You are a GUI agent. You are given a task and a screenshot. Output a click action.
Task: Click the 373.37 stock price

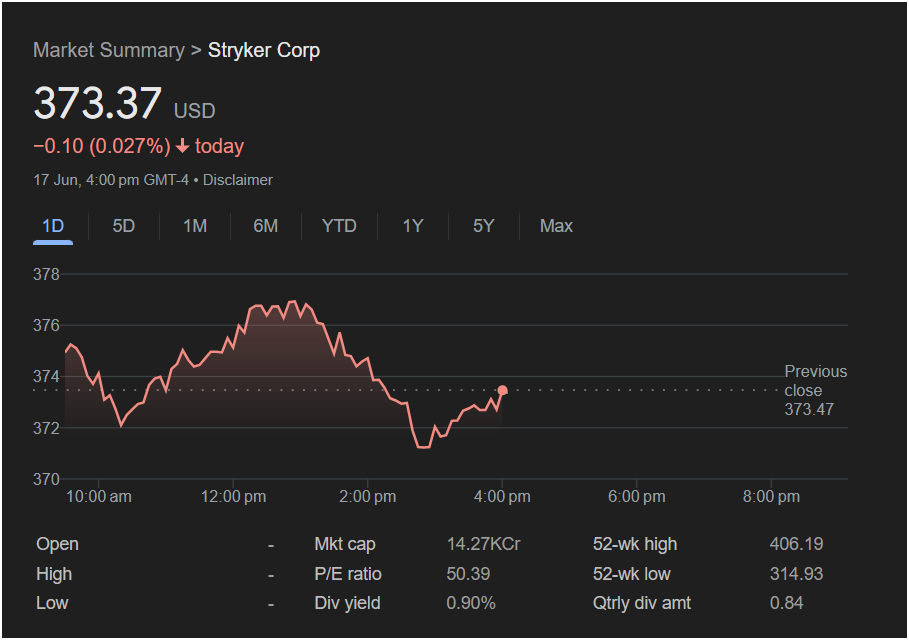pos(97,103)
